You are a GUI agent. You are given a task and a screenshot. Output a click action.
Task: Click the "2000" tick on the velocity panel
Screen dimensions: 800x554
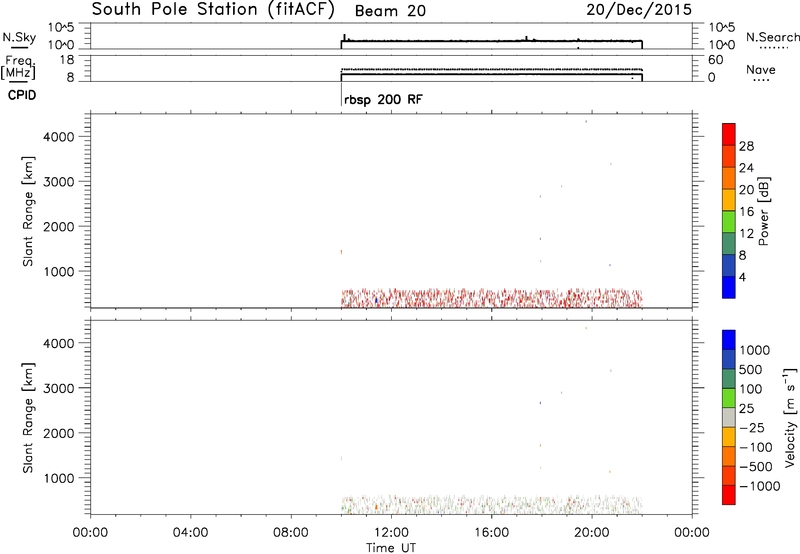tap(59, 433)
